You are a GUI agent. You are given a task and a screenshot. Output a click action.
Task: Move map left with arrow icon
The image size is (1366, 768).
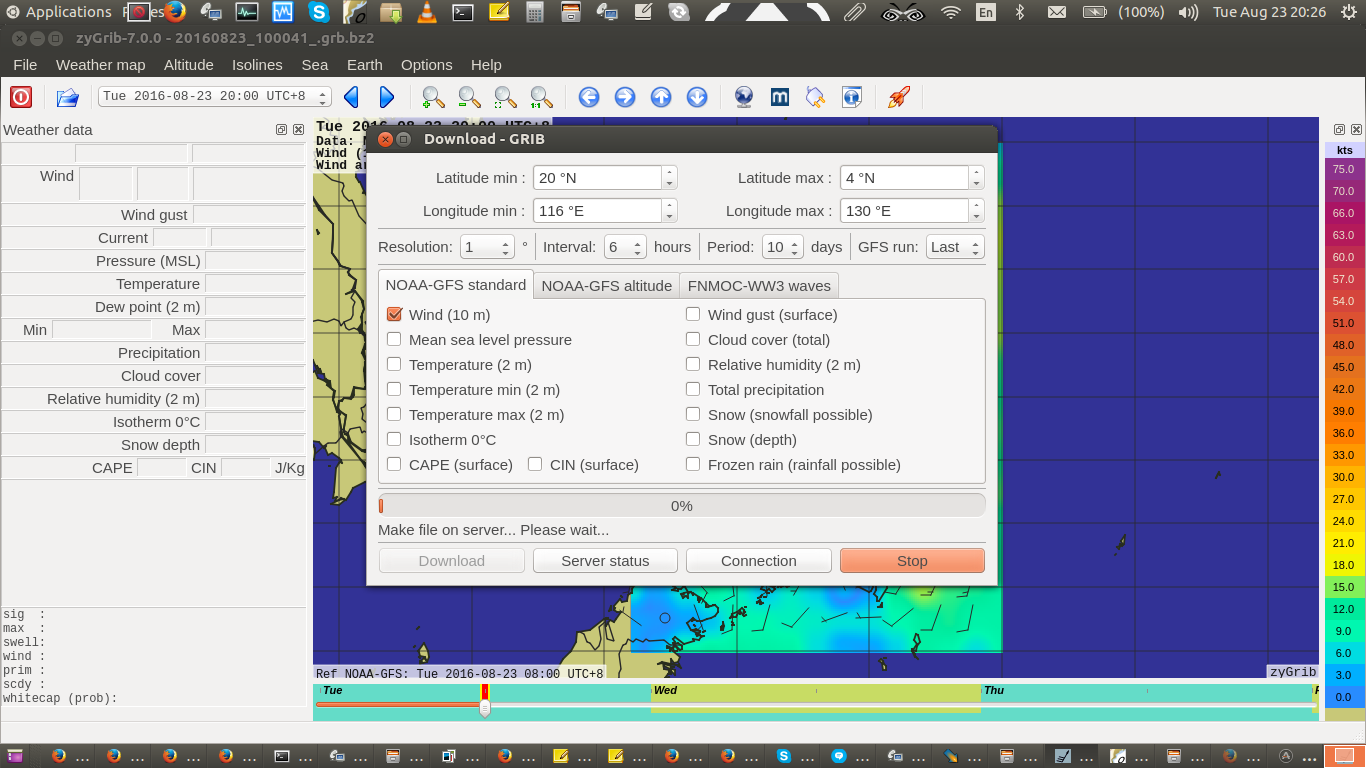pos(589,97)
